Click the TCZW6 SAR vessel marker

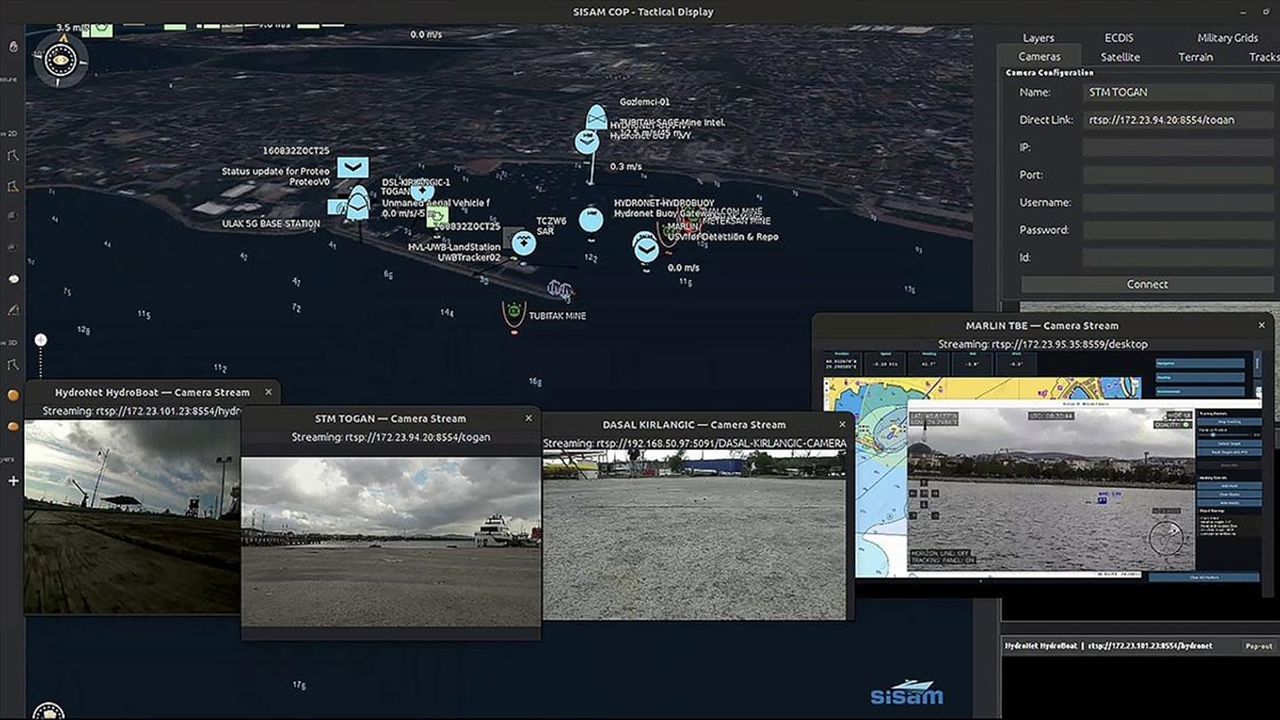tap(523, 242)
